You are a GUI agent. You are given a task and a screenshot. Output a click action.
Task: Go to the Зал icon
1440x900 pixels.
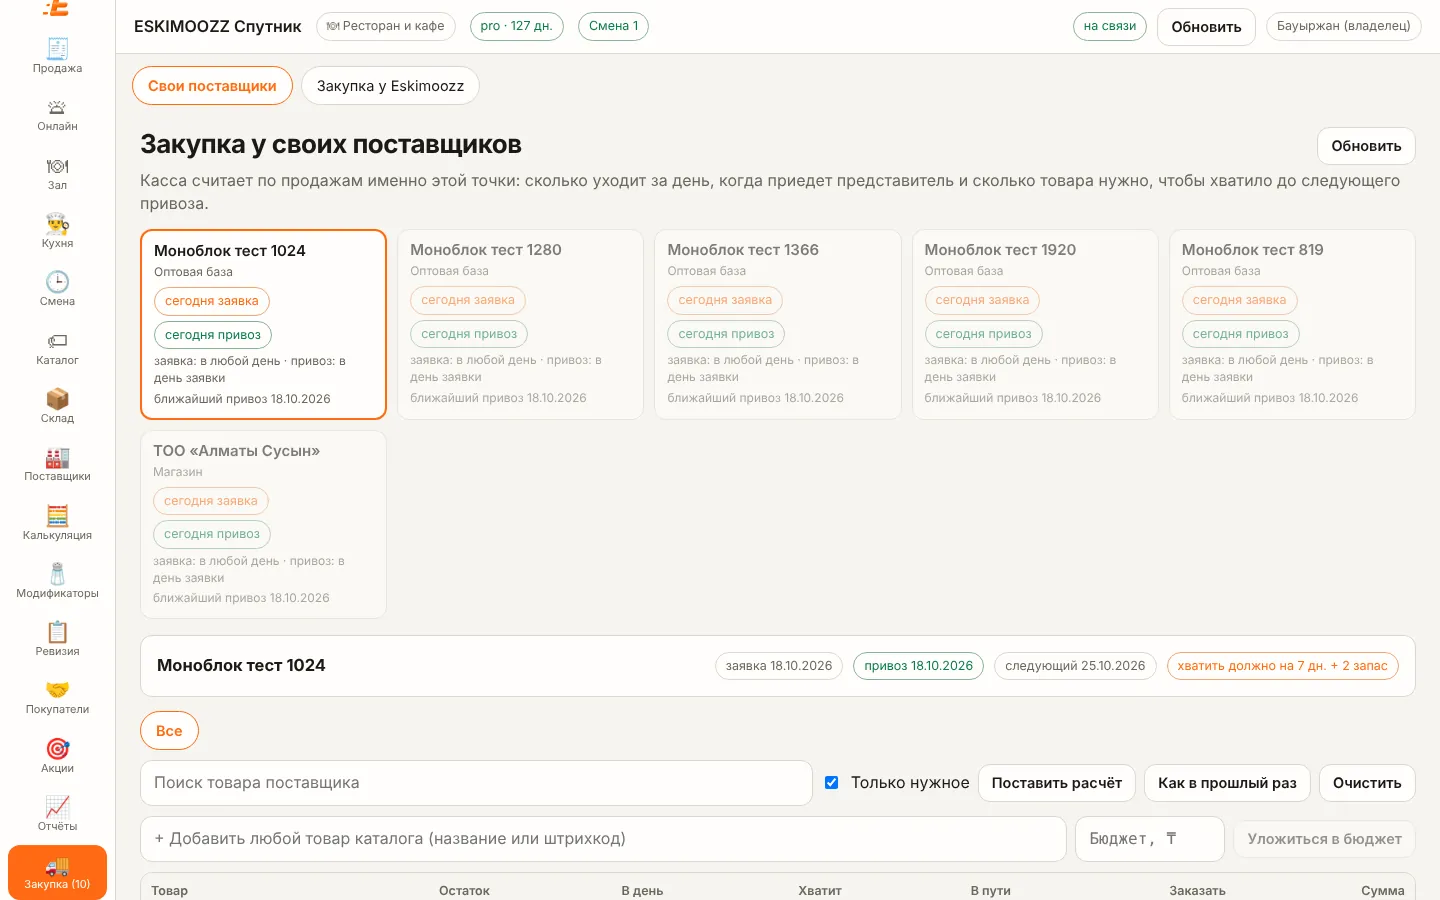point(57,166)
